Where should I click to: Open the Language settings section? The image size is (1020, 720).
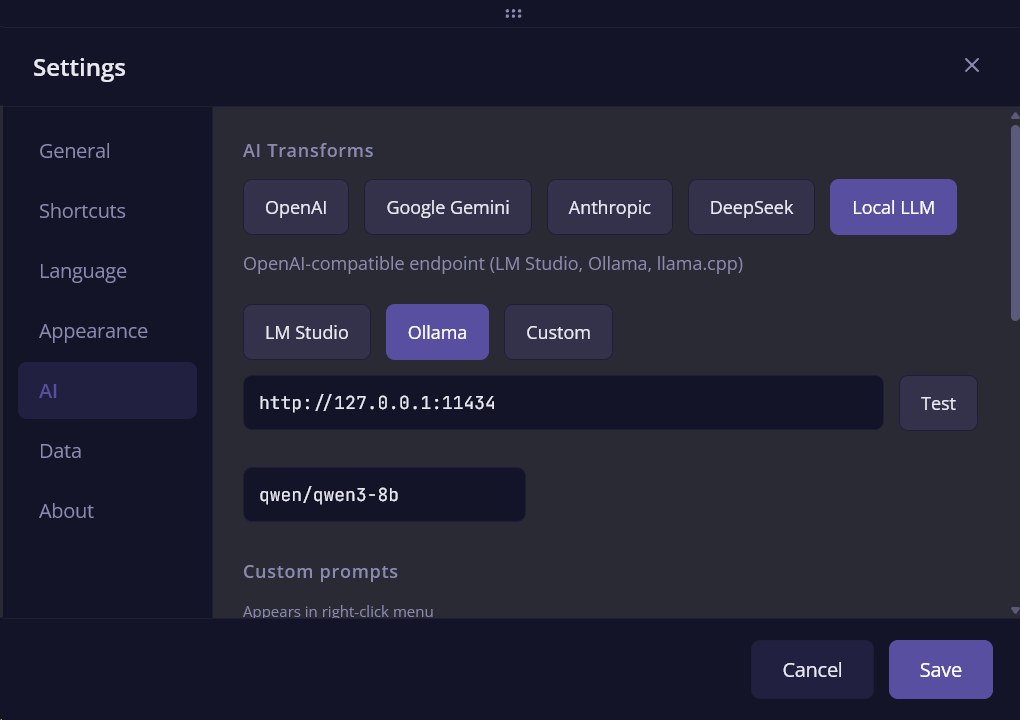coord(83,271)
